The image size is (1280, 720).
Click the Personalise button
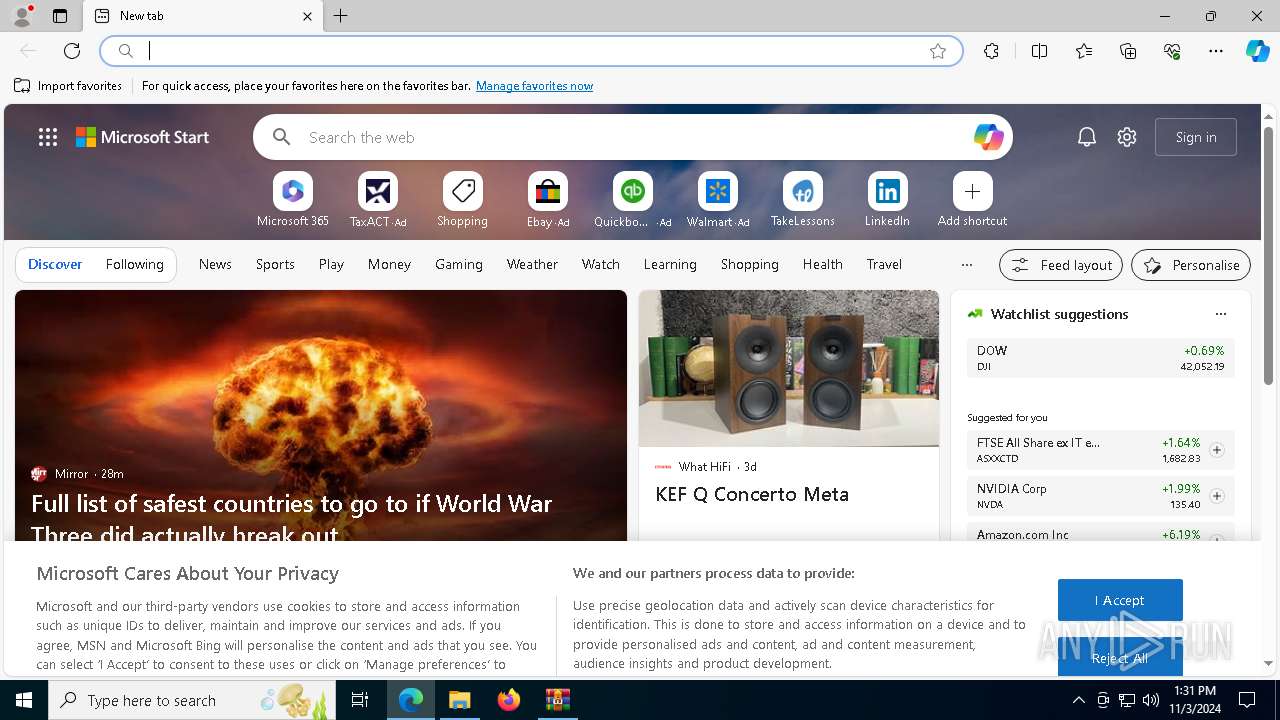1191,265
